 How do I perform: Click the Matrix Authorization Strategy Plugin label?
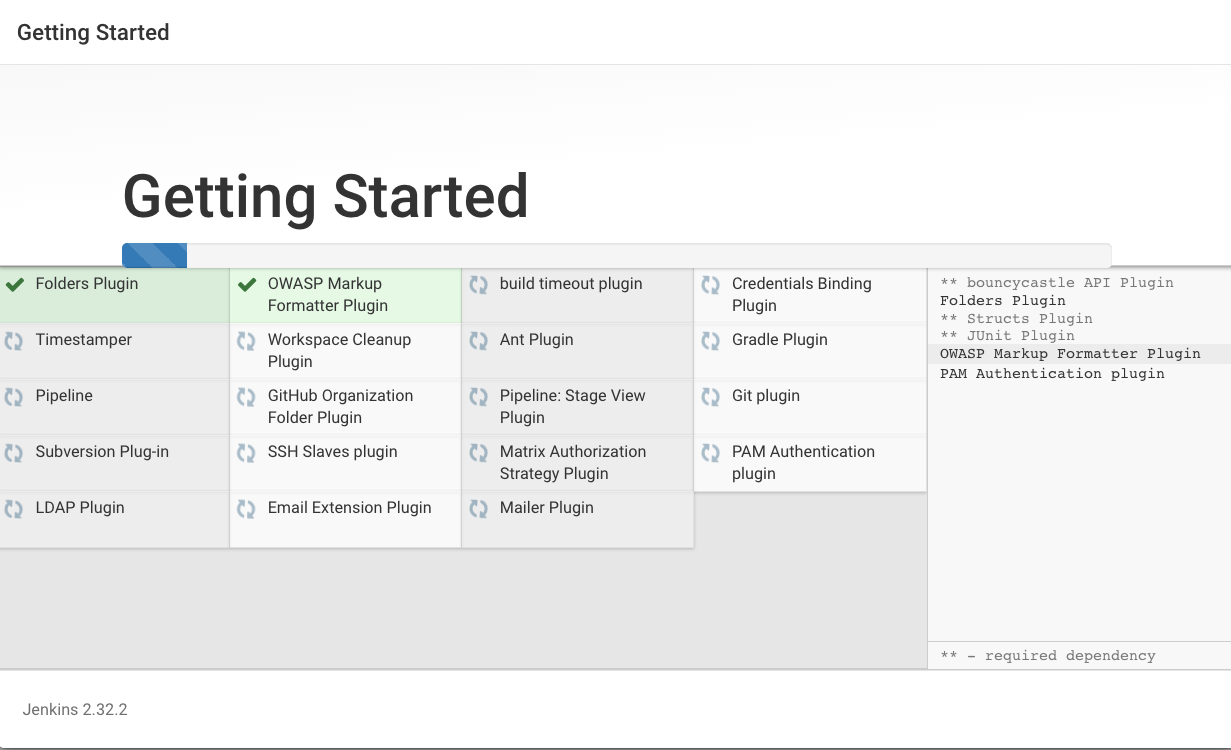tap(573, 463)
